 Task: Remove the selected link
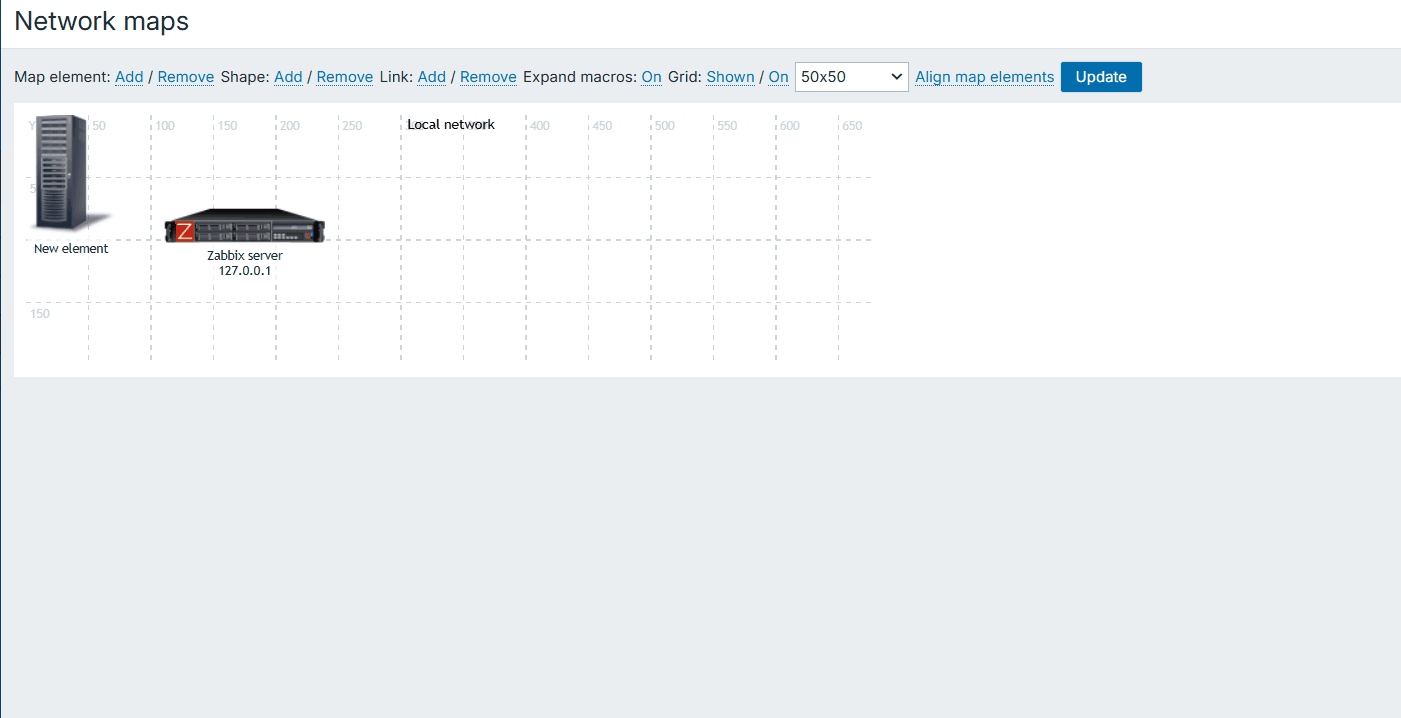tap(488, 77)
